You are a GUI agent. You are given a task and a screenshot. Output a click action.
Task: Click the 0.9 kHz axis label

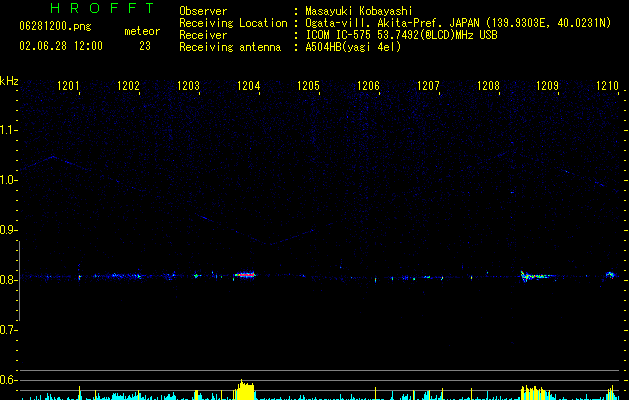coord(8,230)
